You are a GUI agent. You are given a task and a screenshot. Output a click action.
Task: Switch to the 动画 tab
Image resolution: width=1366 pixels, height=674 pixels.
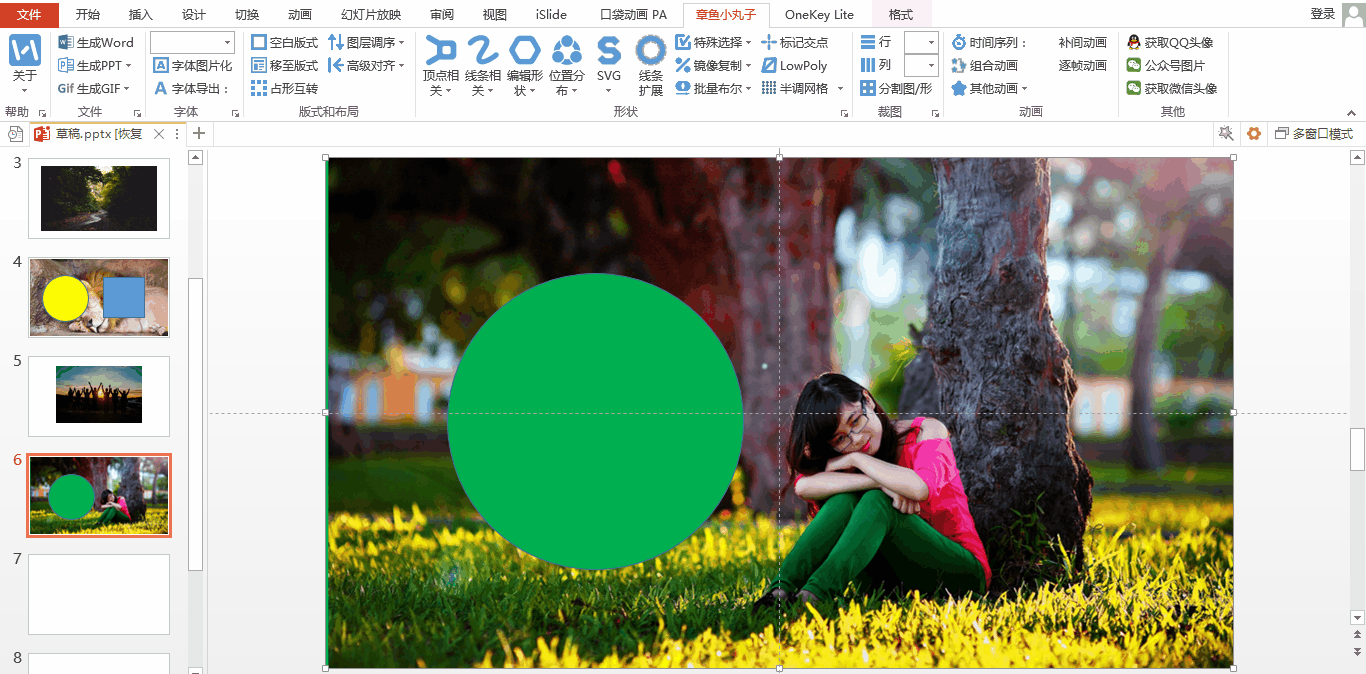point(299,14)
